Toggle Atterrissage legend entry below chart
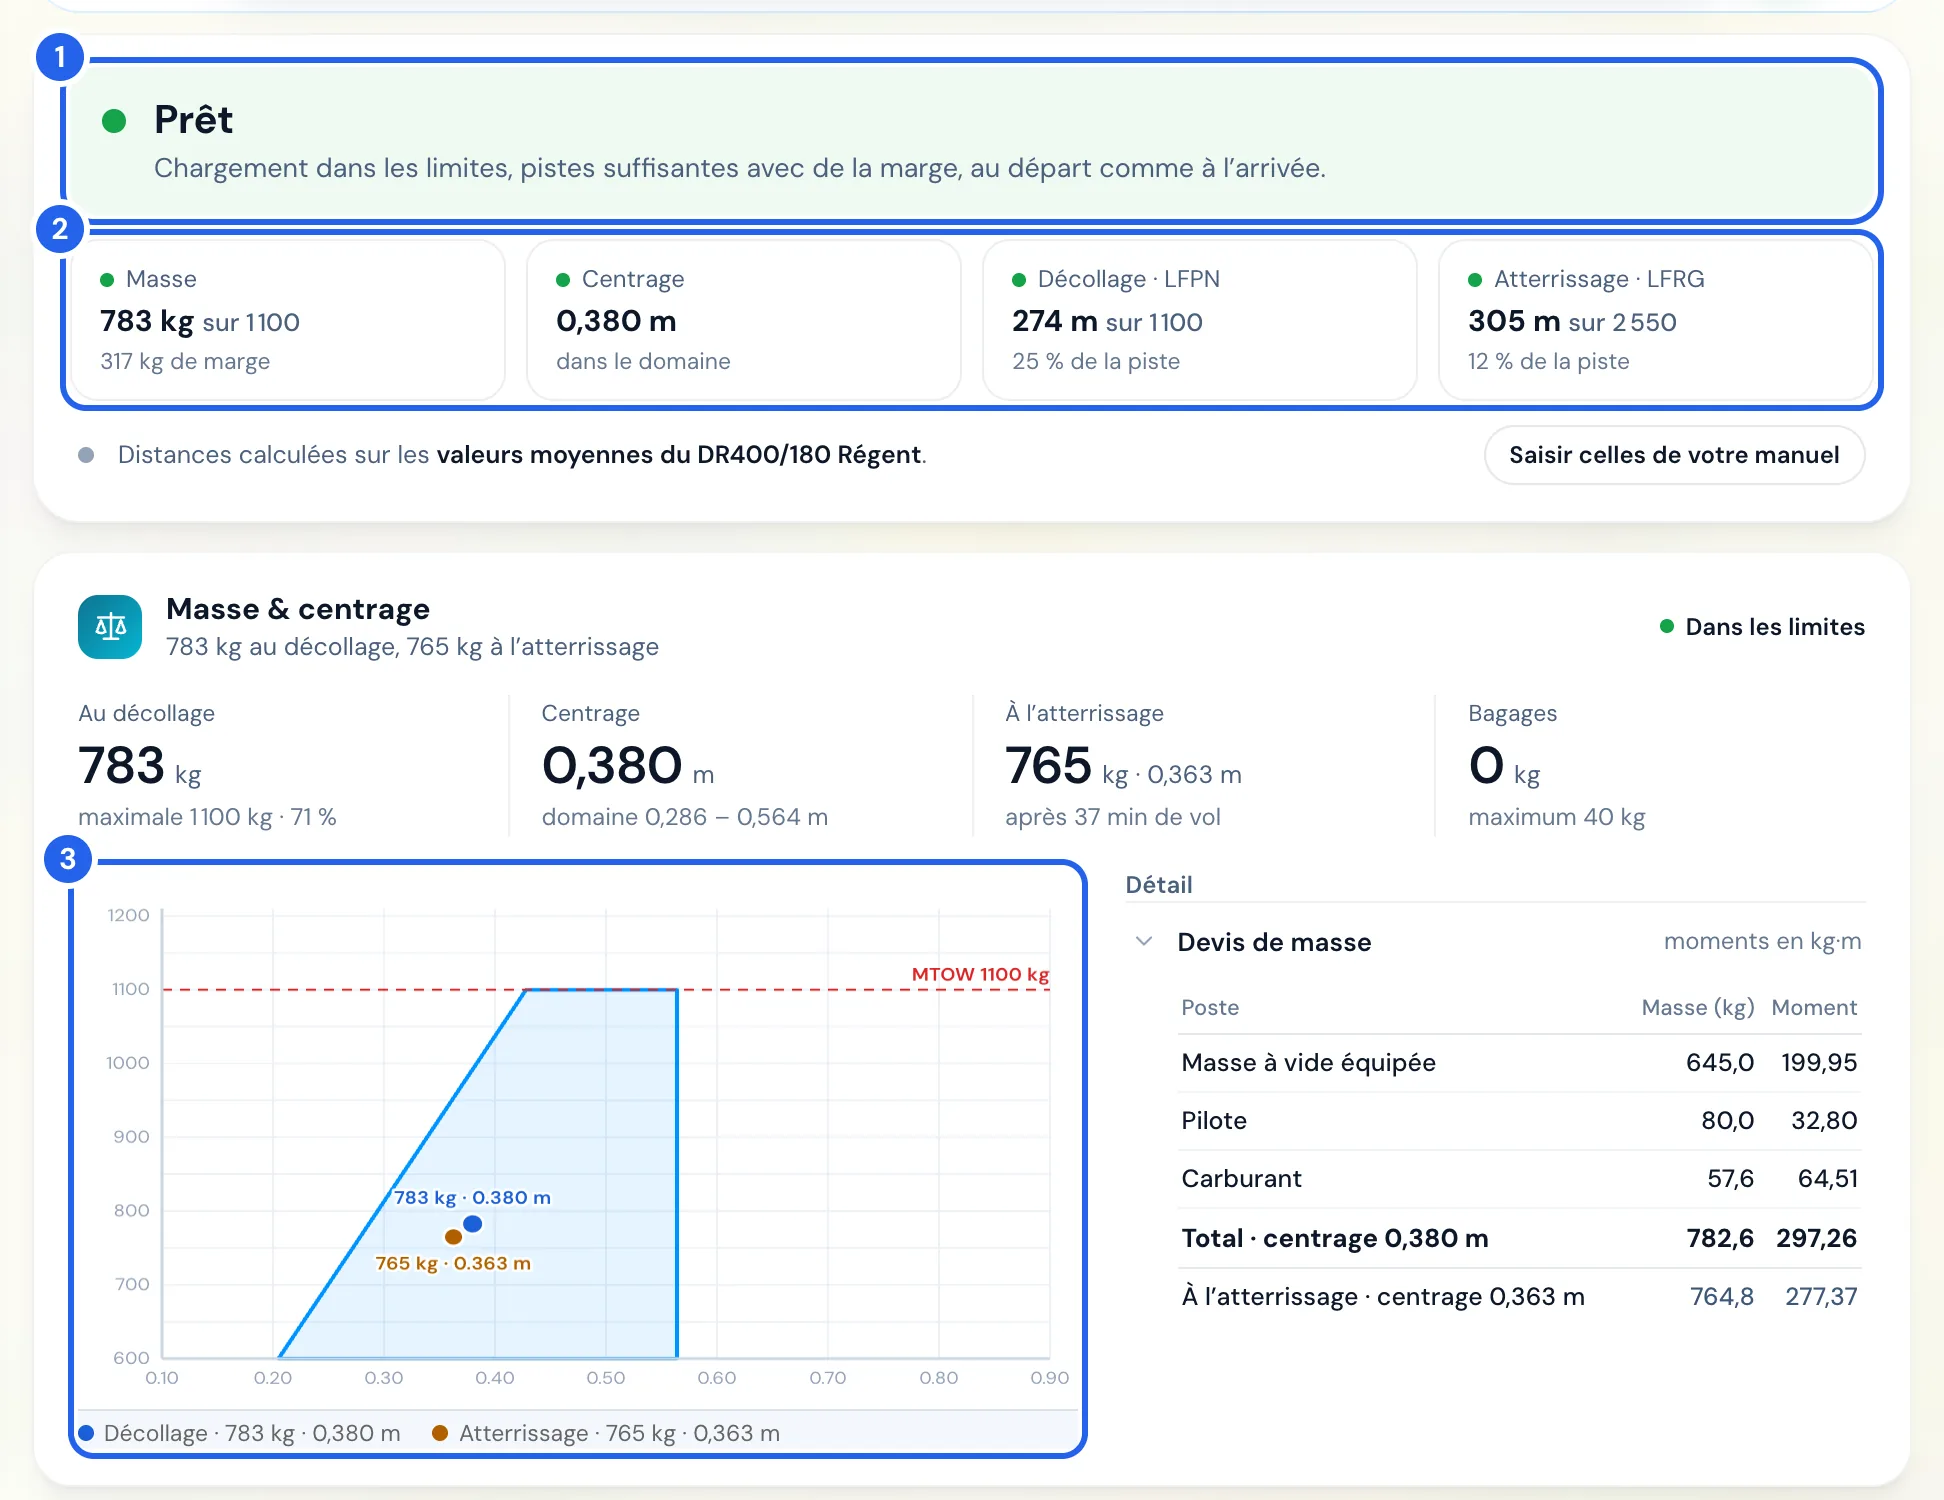Screen dimensions: 1944x1500 [606, 1433]
